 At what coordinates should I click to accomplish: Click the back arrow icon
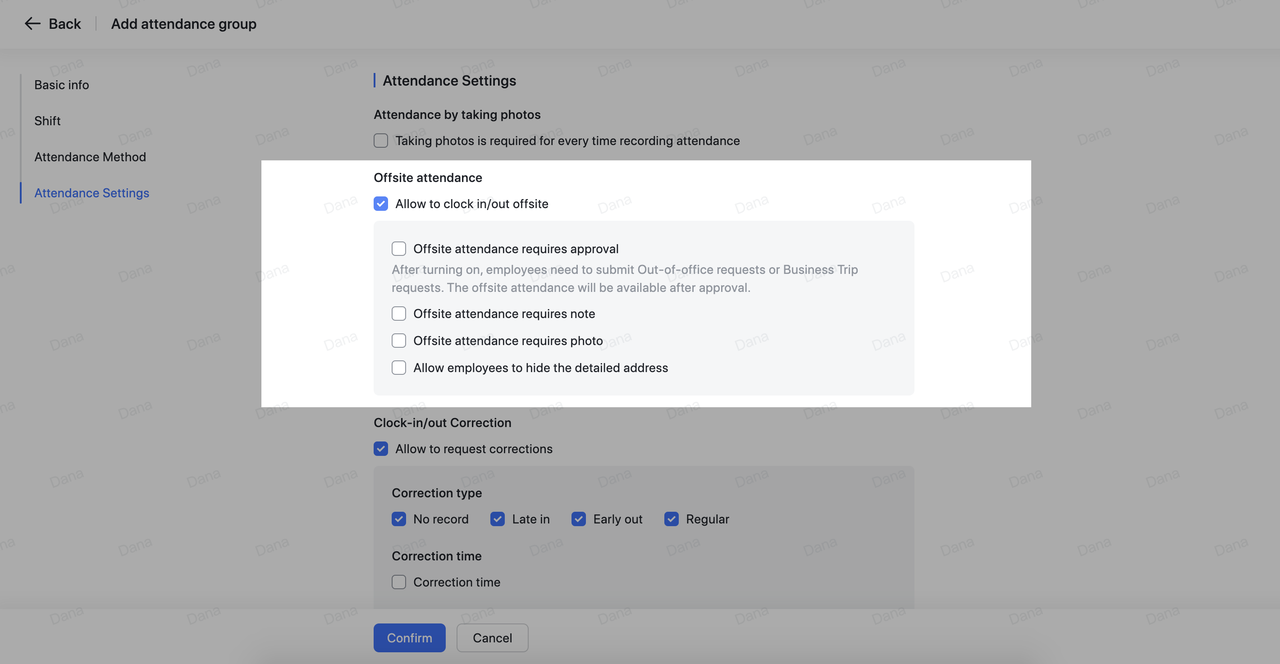tap(33, 23)
